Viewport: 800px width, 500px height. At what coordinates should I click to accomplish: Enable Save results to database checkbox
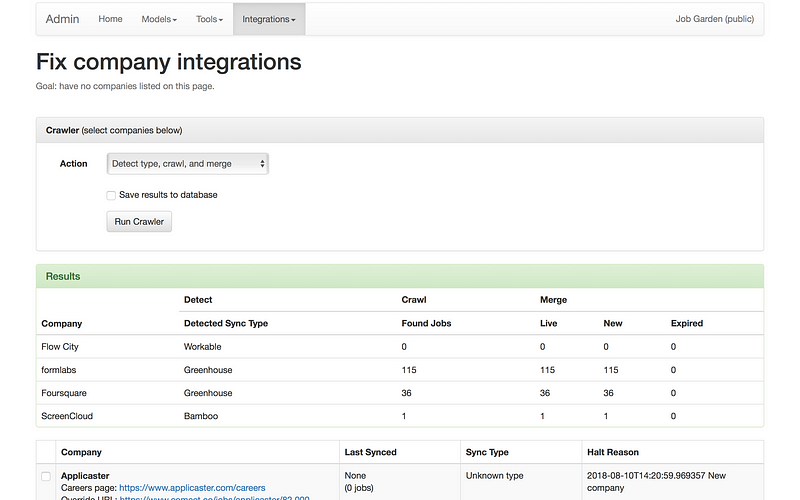111,195
